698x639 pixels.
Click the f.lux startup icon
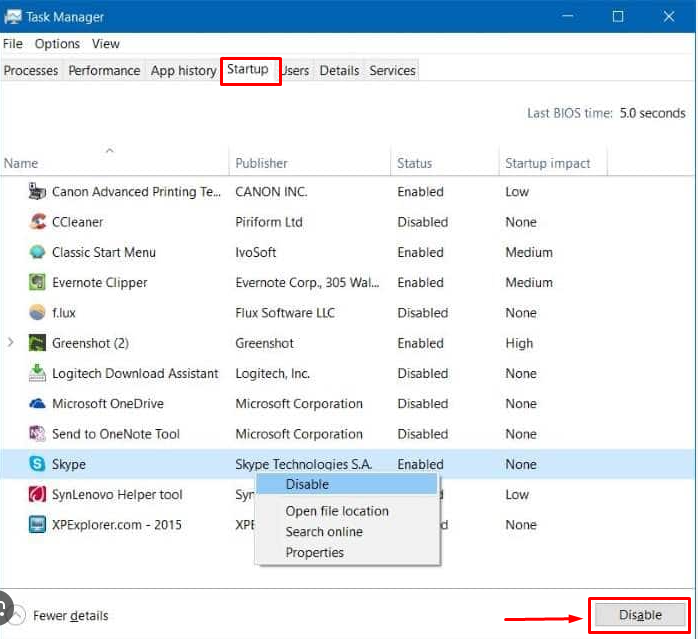[x=37, y=313]
